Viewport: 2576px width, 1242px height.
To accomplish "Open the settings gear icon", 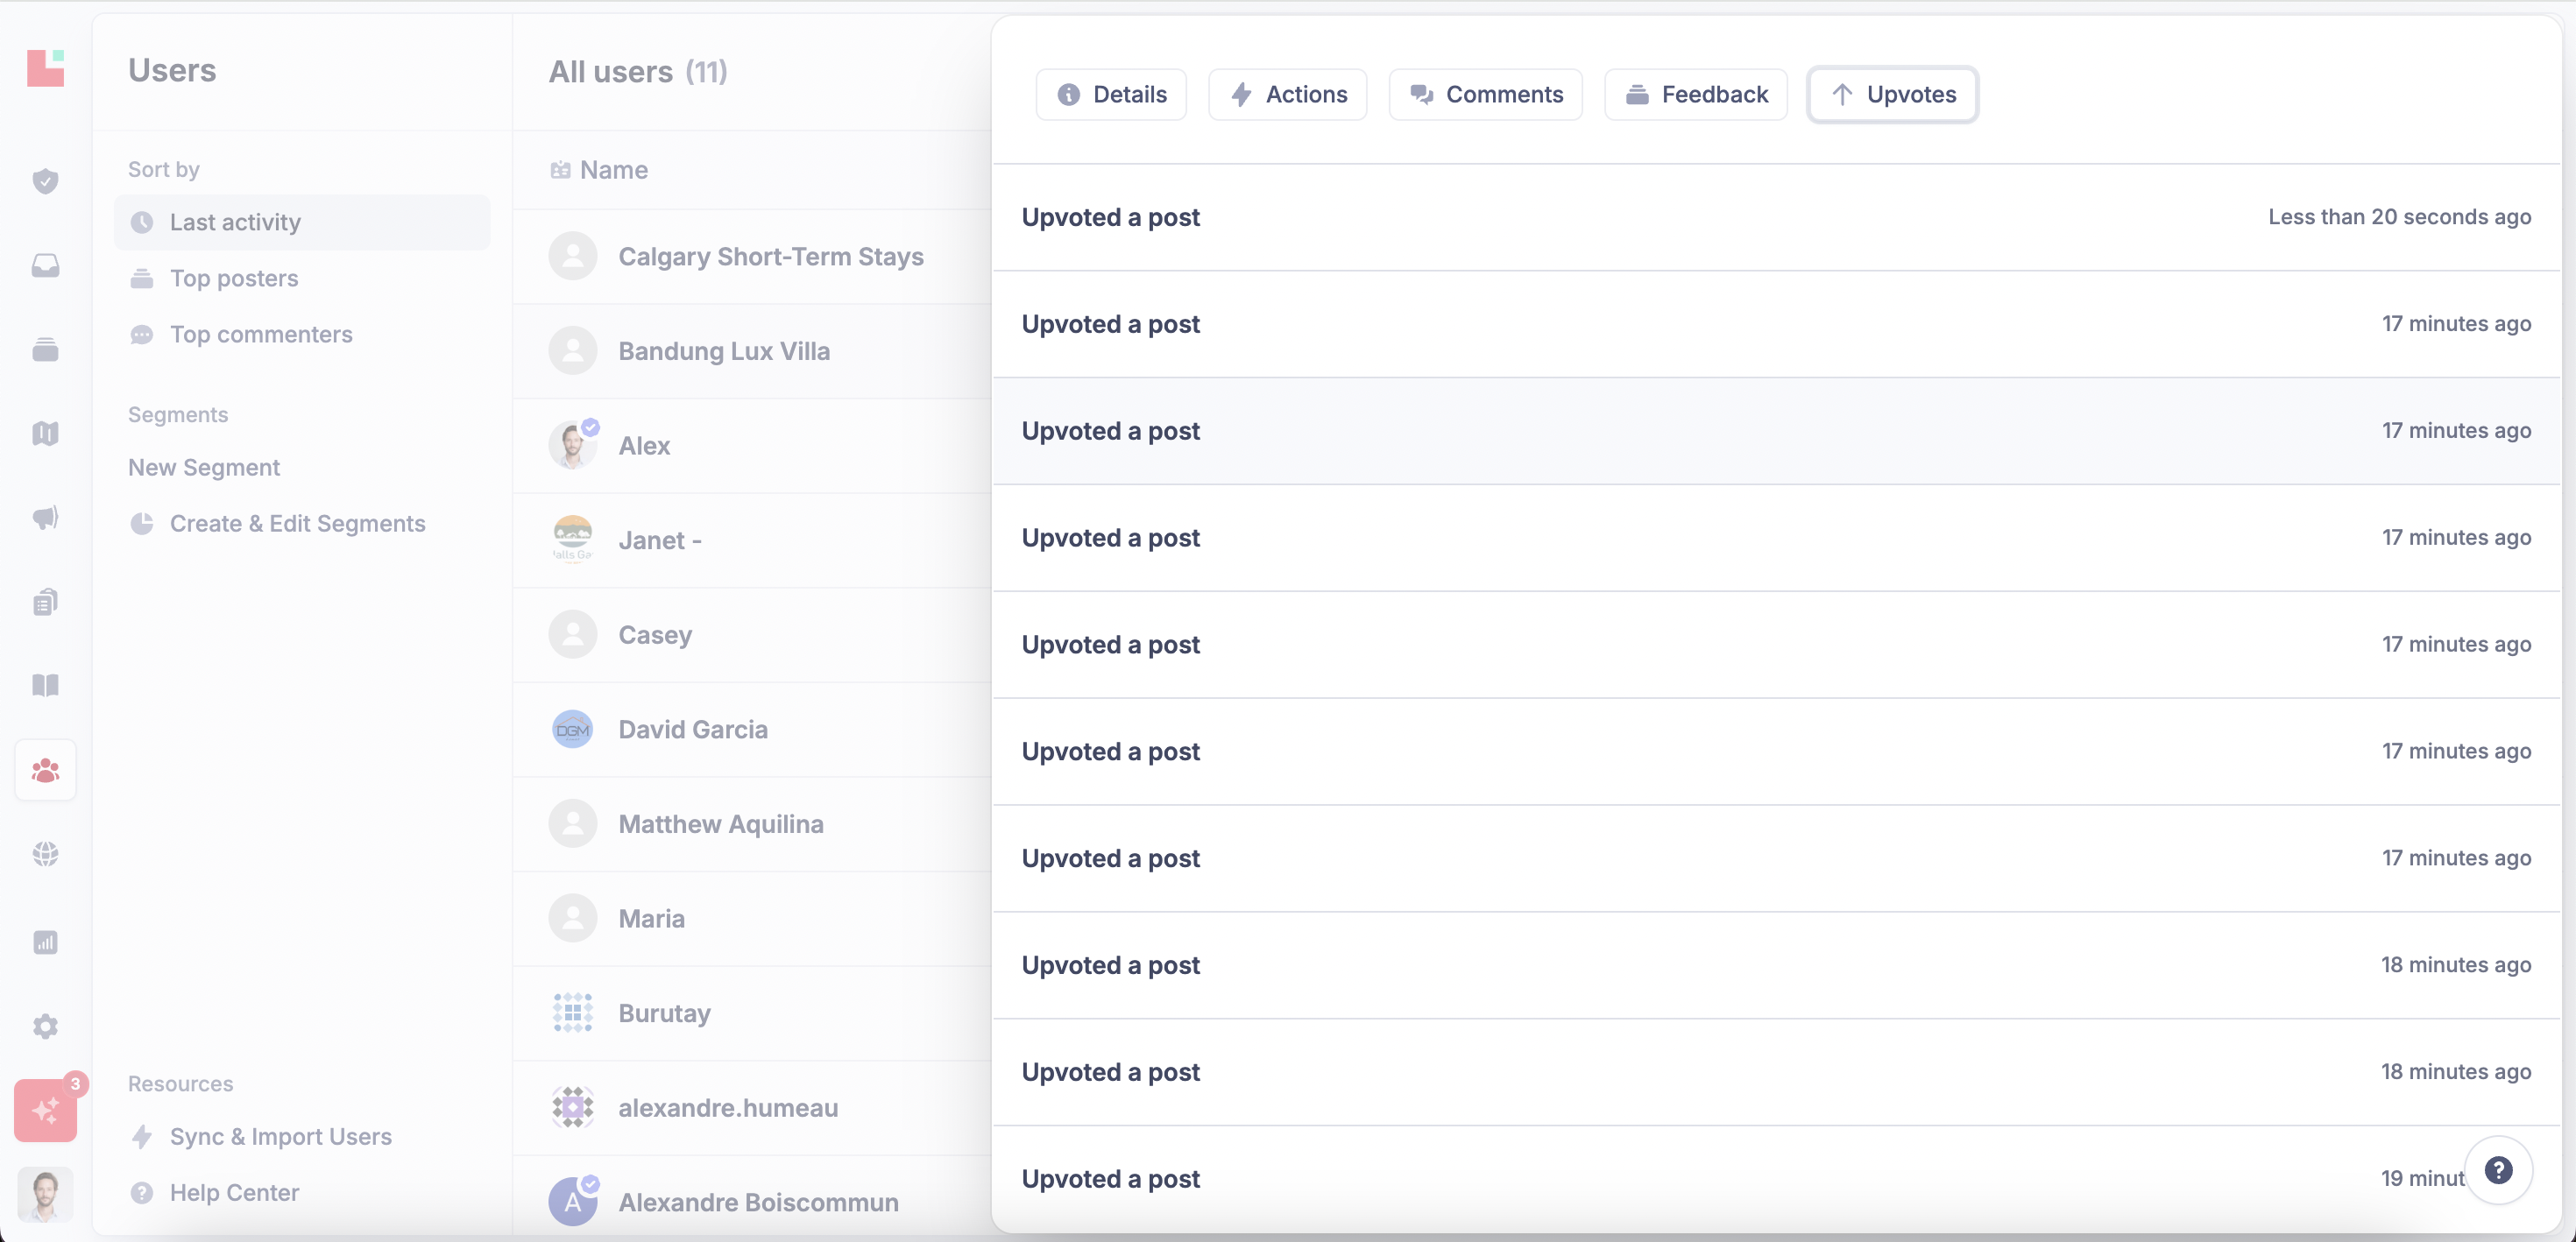I will pos(45,1026).
